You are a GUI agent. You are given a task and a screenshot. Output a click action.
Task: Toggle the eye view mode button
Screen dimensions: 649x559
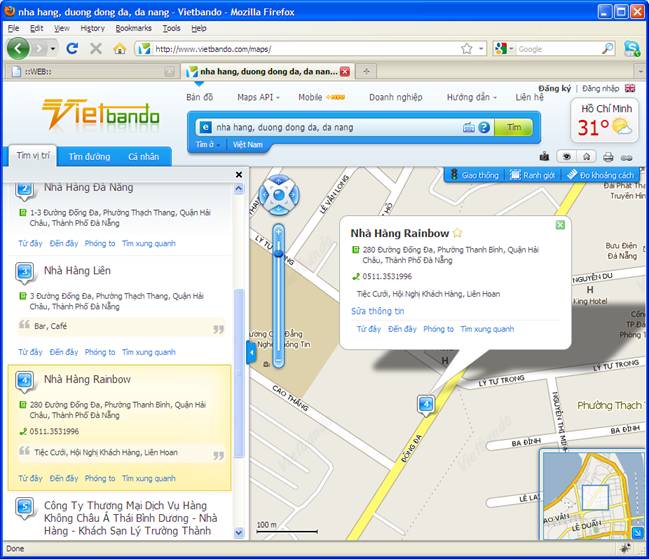pos(567,156)
